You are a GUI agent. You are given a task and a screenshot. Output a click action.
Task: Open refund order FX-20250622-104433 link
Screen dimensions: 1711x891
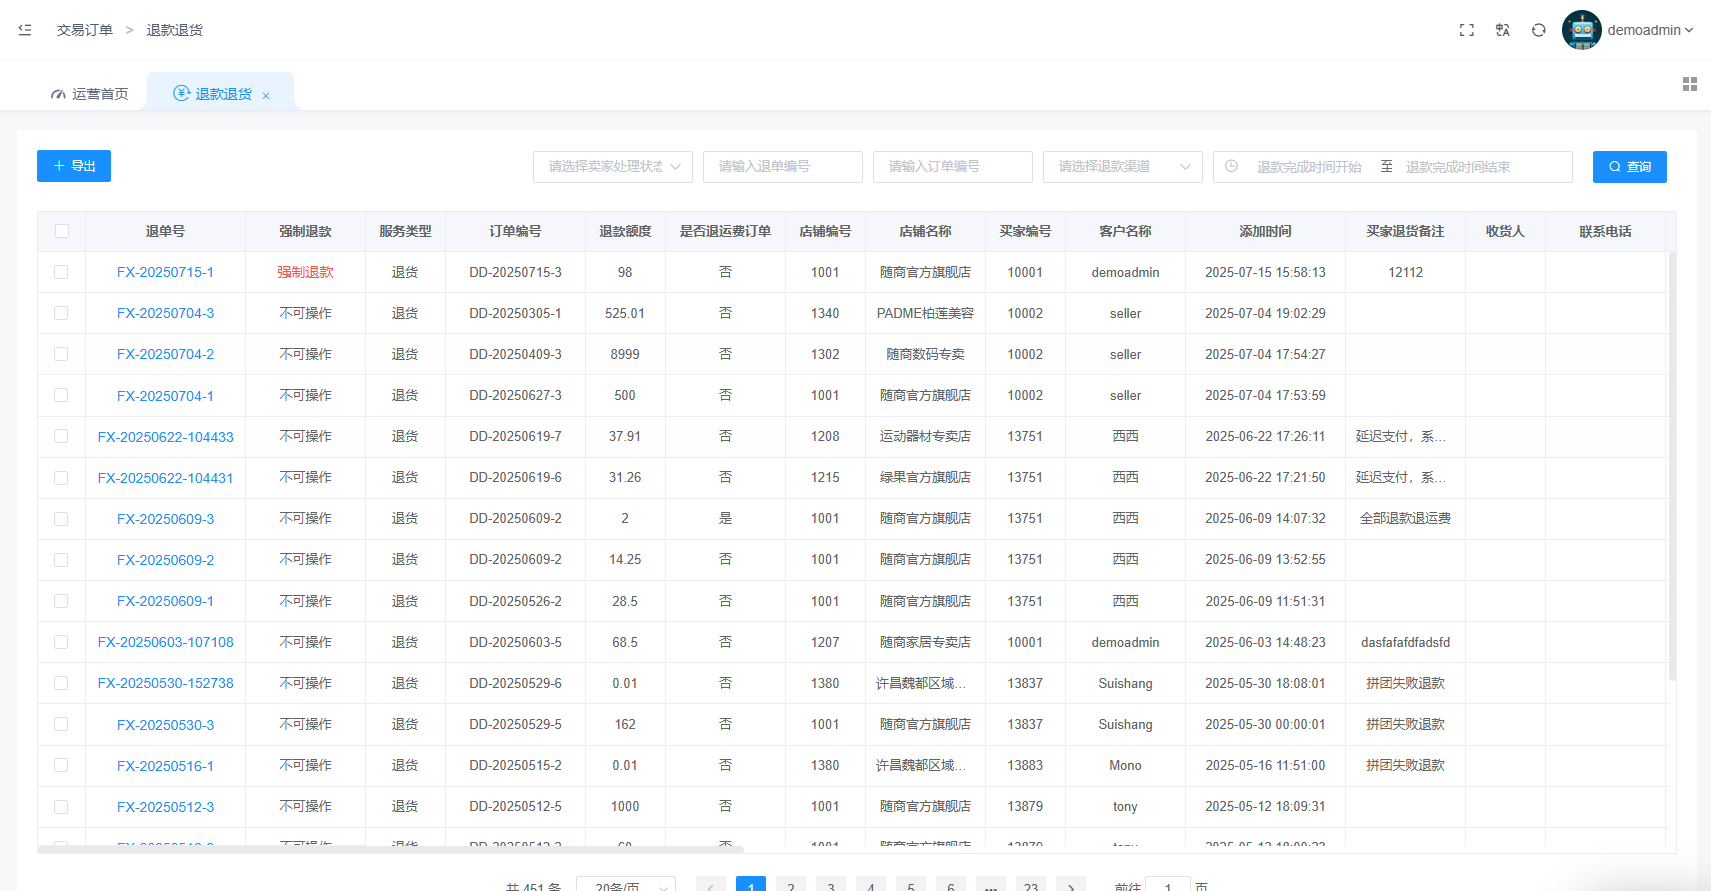165,437
